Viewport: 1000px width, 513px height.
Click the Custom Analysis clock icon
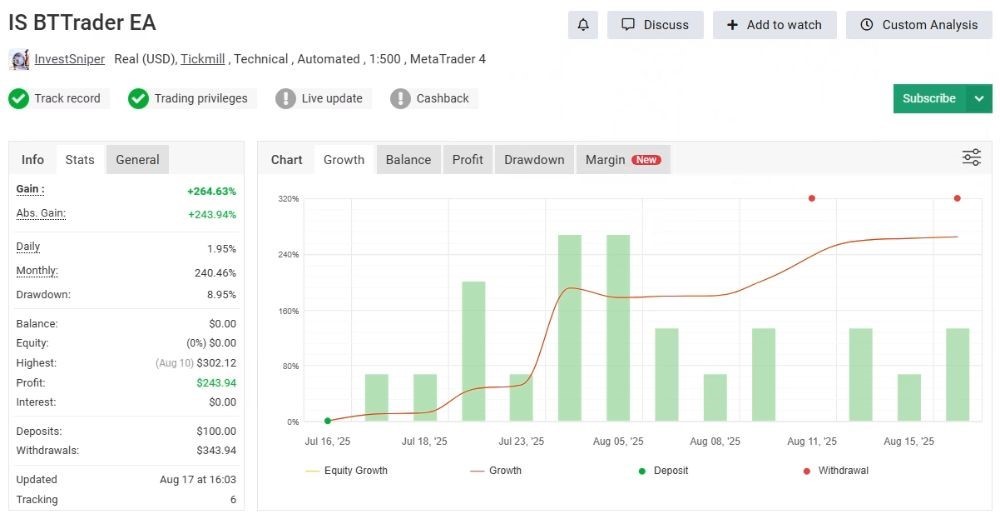point(867,25)
